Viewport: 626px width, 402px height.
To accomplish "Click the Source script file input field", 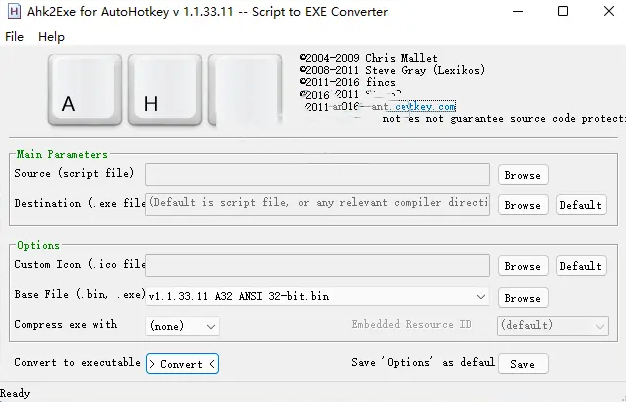I will 317,174.
